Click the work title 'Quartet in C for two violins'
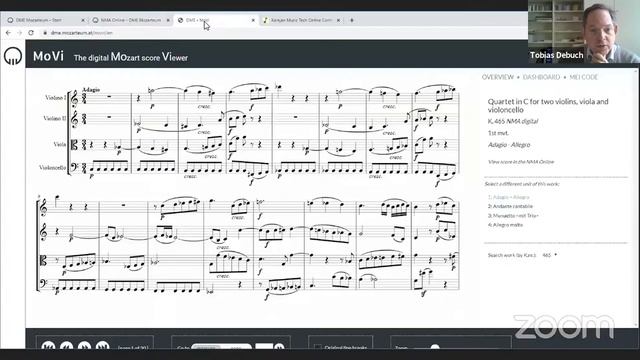 click(548, 105)
